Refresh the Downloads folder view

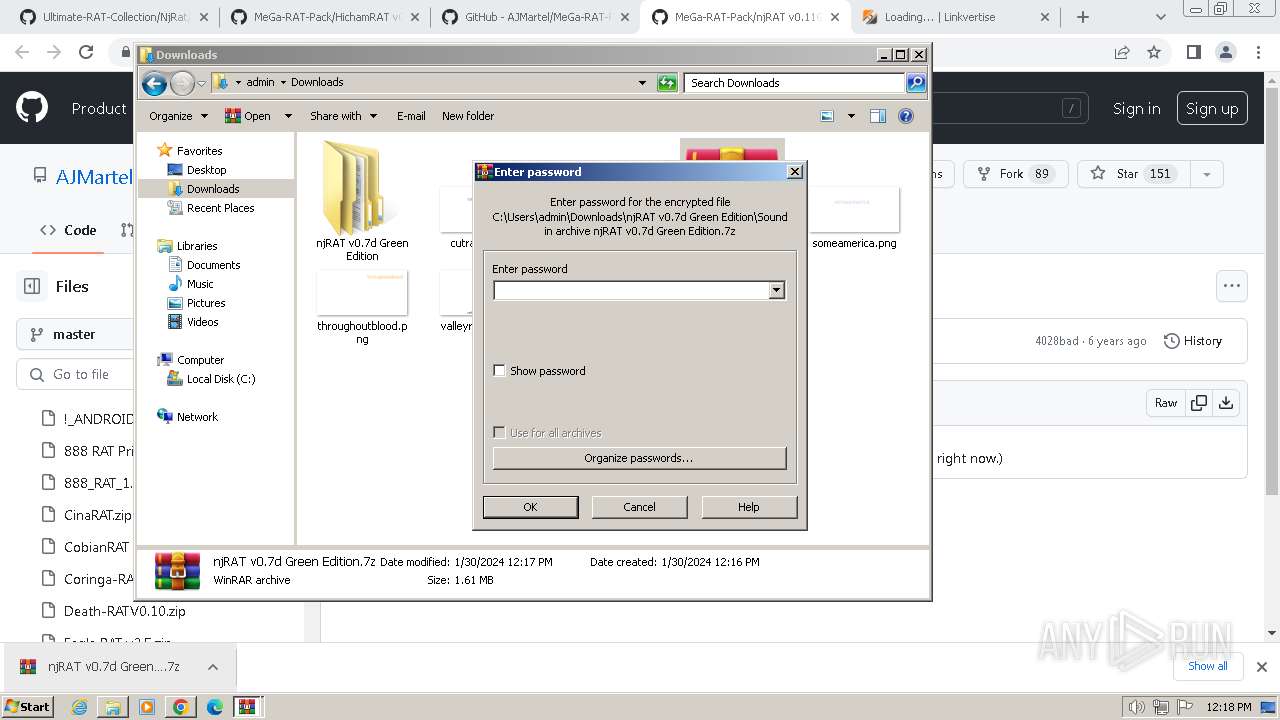[x=667, y=83]
